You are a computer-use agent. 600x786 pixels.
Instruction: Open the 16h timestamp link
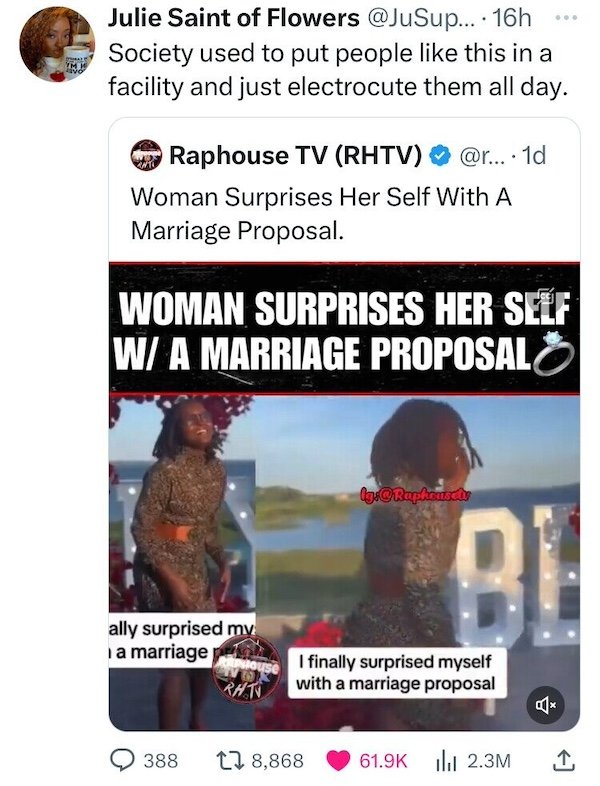(512, 19)
